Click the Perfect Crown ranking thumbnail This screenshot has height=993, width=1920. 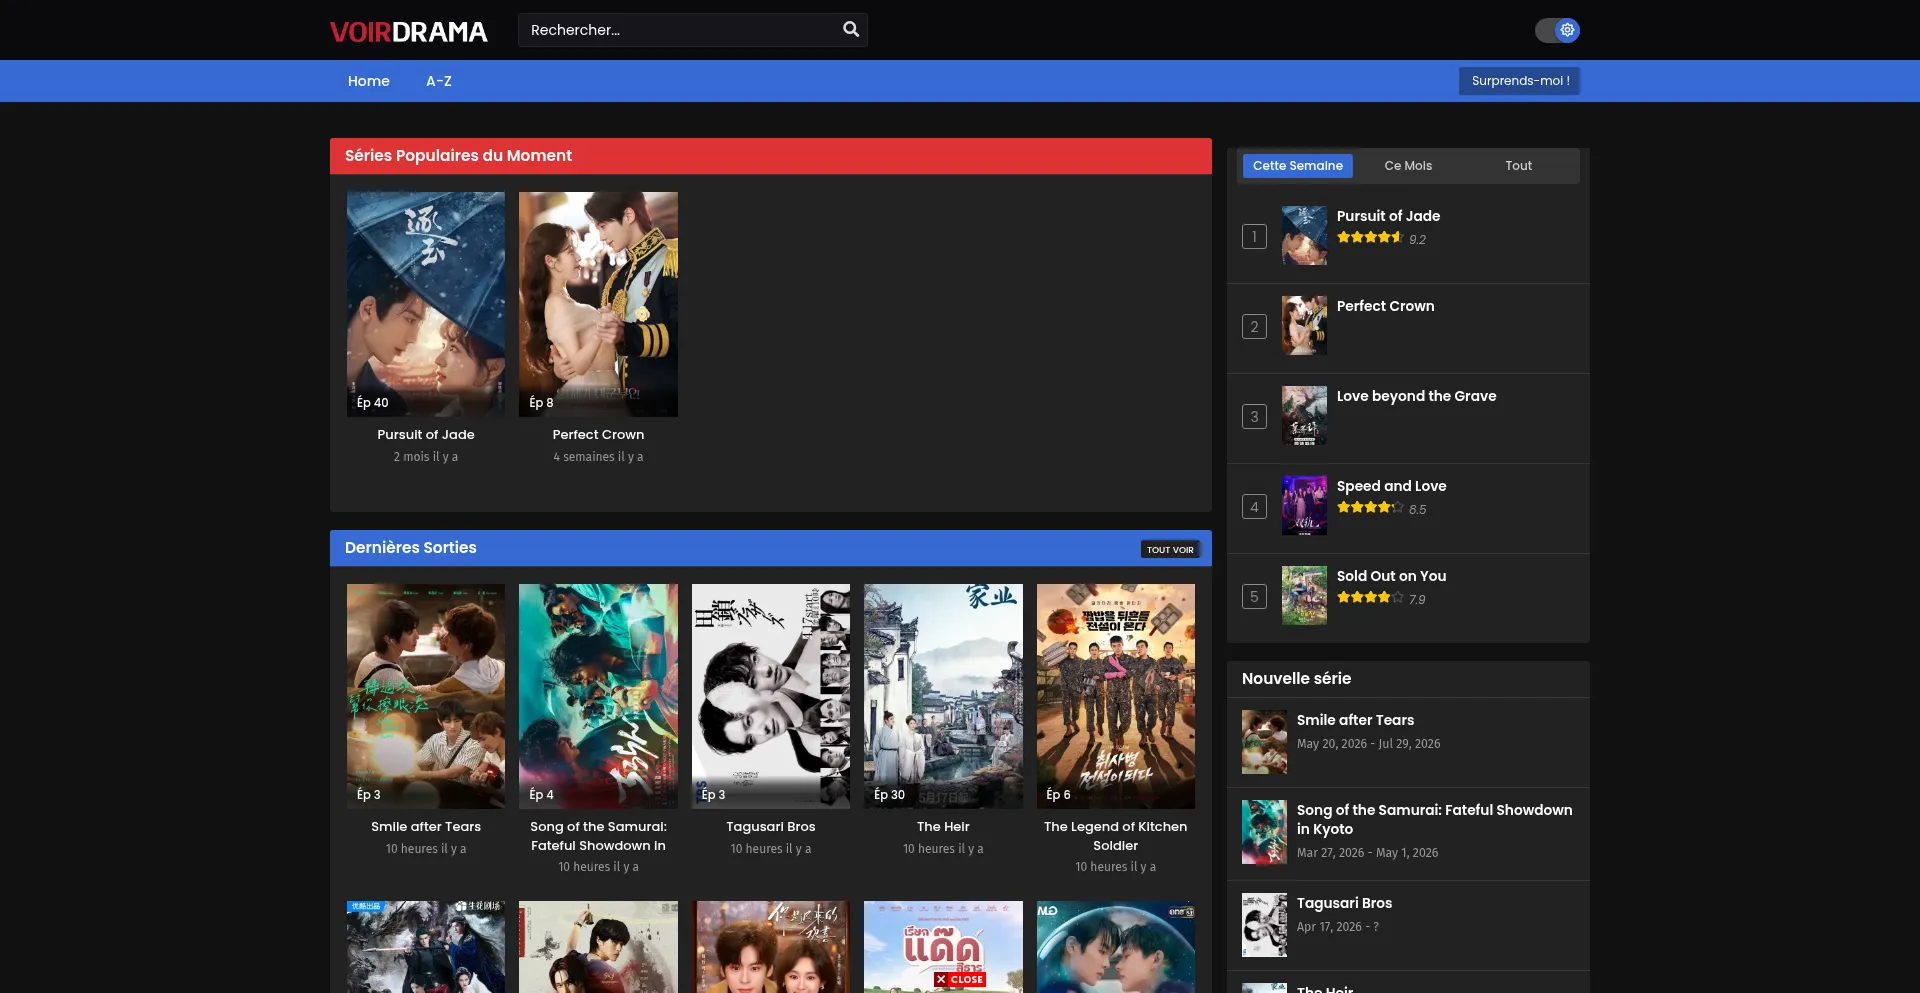coord(1304,326)
